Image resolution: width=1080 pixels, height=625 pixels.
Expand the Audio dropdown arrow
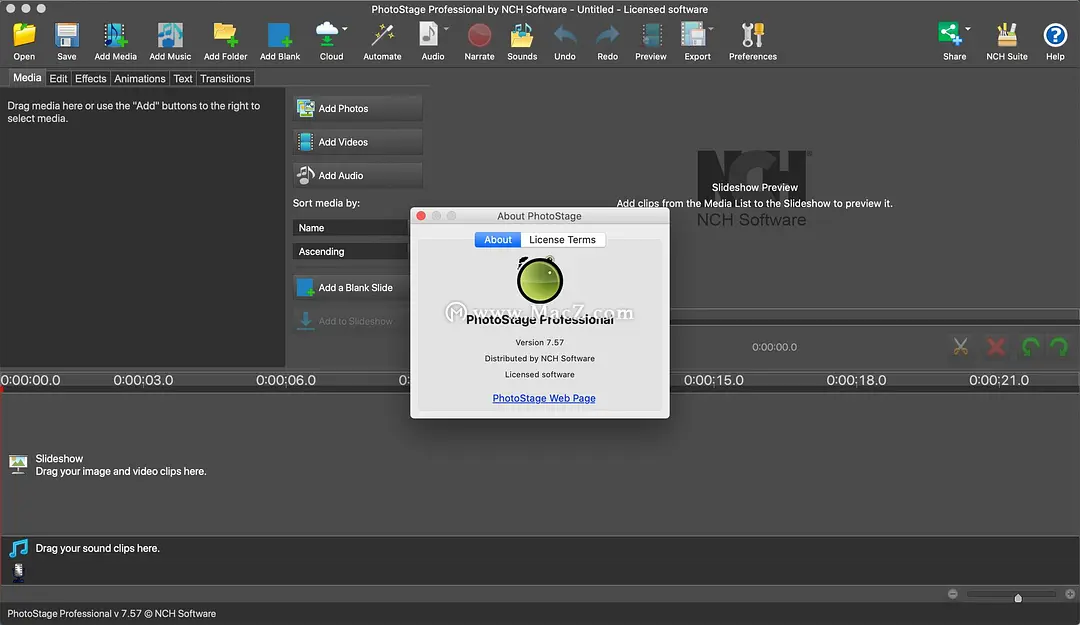[x=446, y=29]
